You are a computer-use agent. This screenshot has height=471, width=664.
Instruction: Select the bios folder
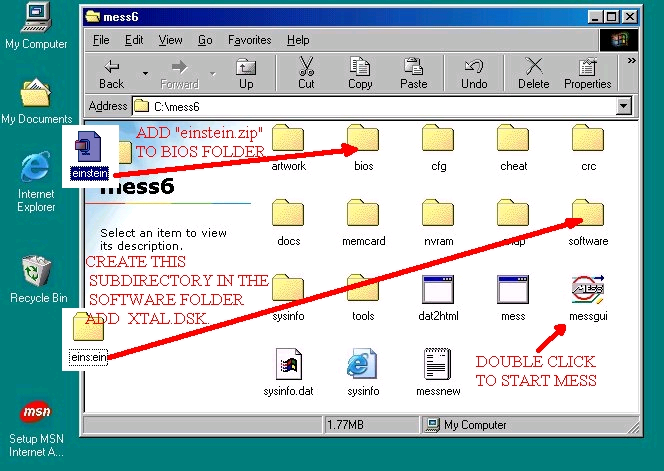(x=363, y=148)
